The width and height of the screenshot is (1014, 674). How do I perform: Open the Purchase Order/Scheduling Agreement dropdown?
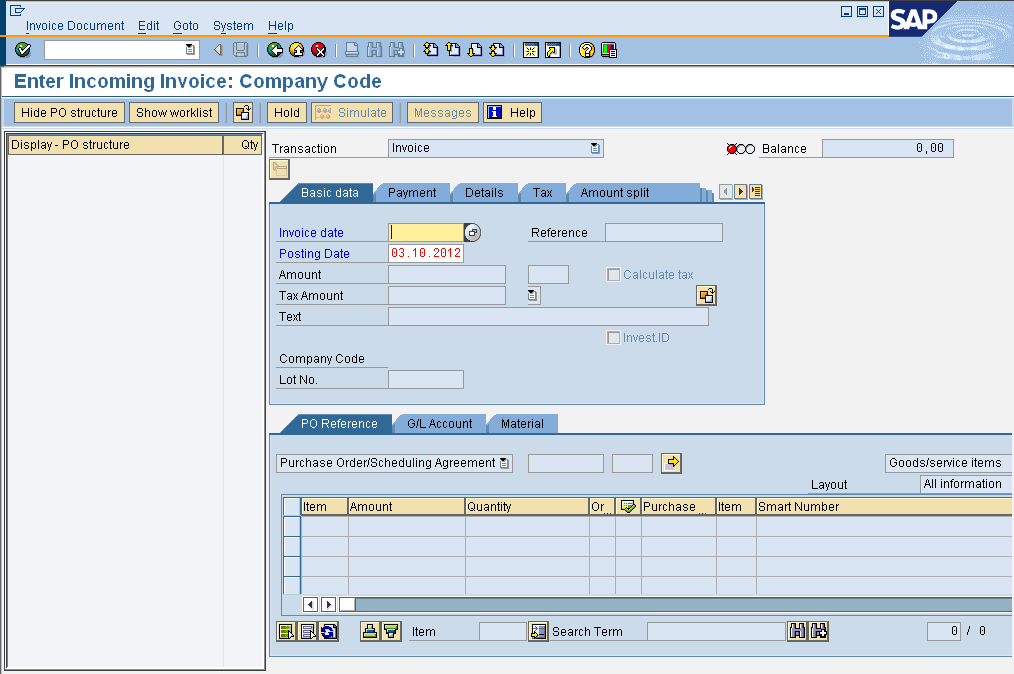[505, 463]
